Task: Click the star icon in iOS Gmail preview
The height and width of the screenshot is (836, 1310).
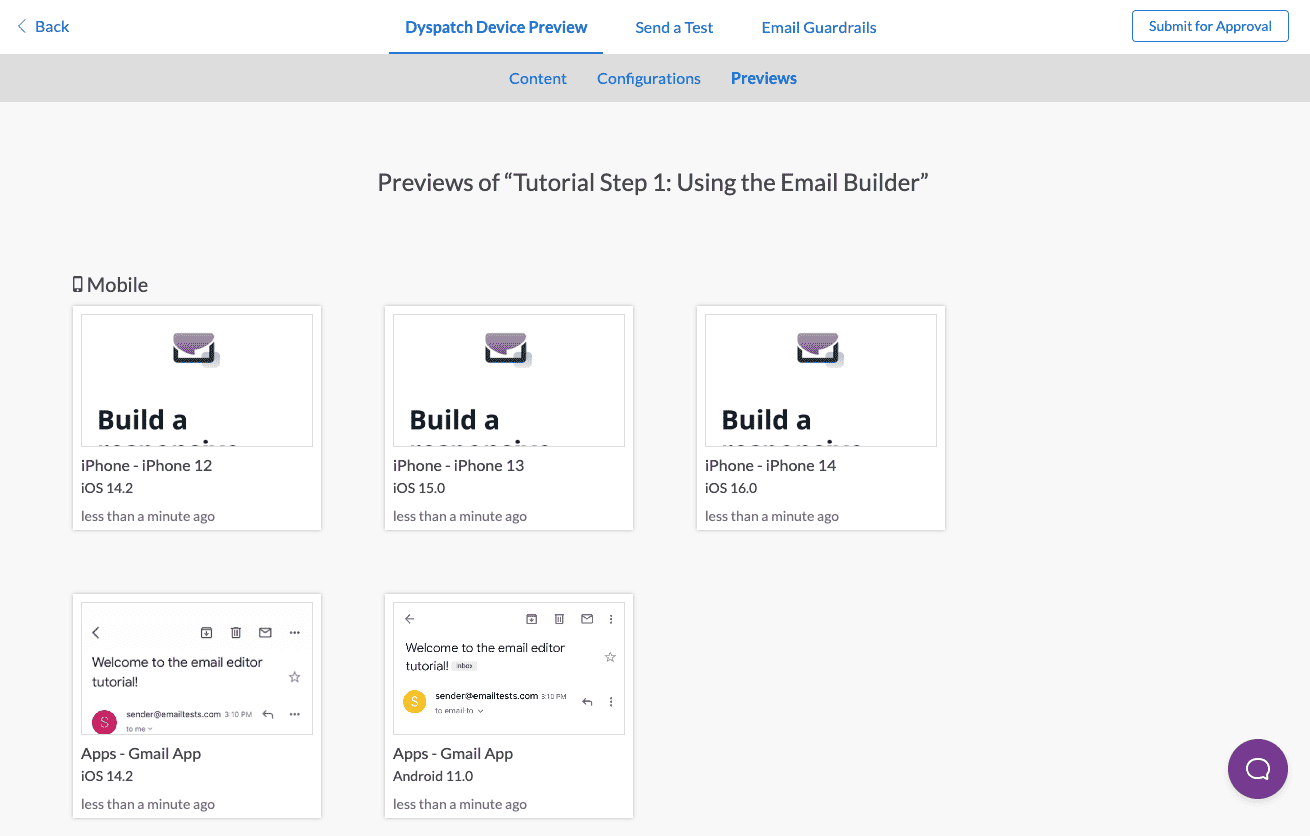Action: [294, 677]
